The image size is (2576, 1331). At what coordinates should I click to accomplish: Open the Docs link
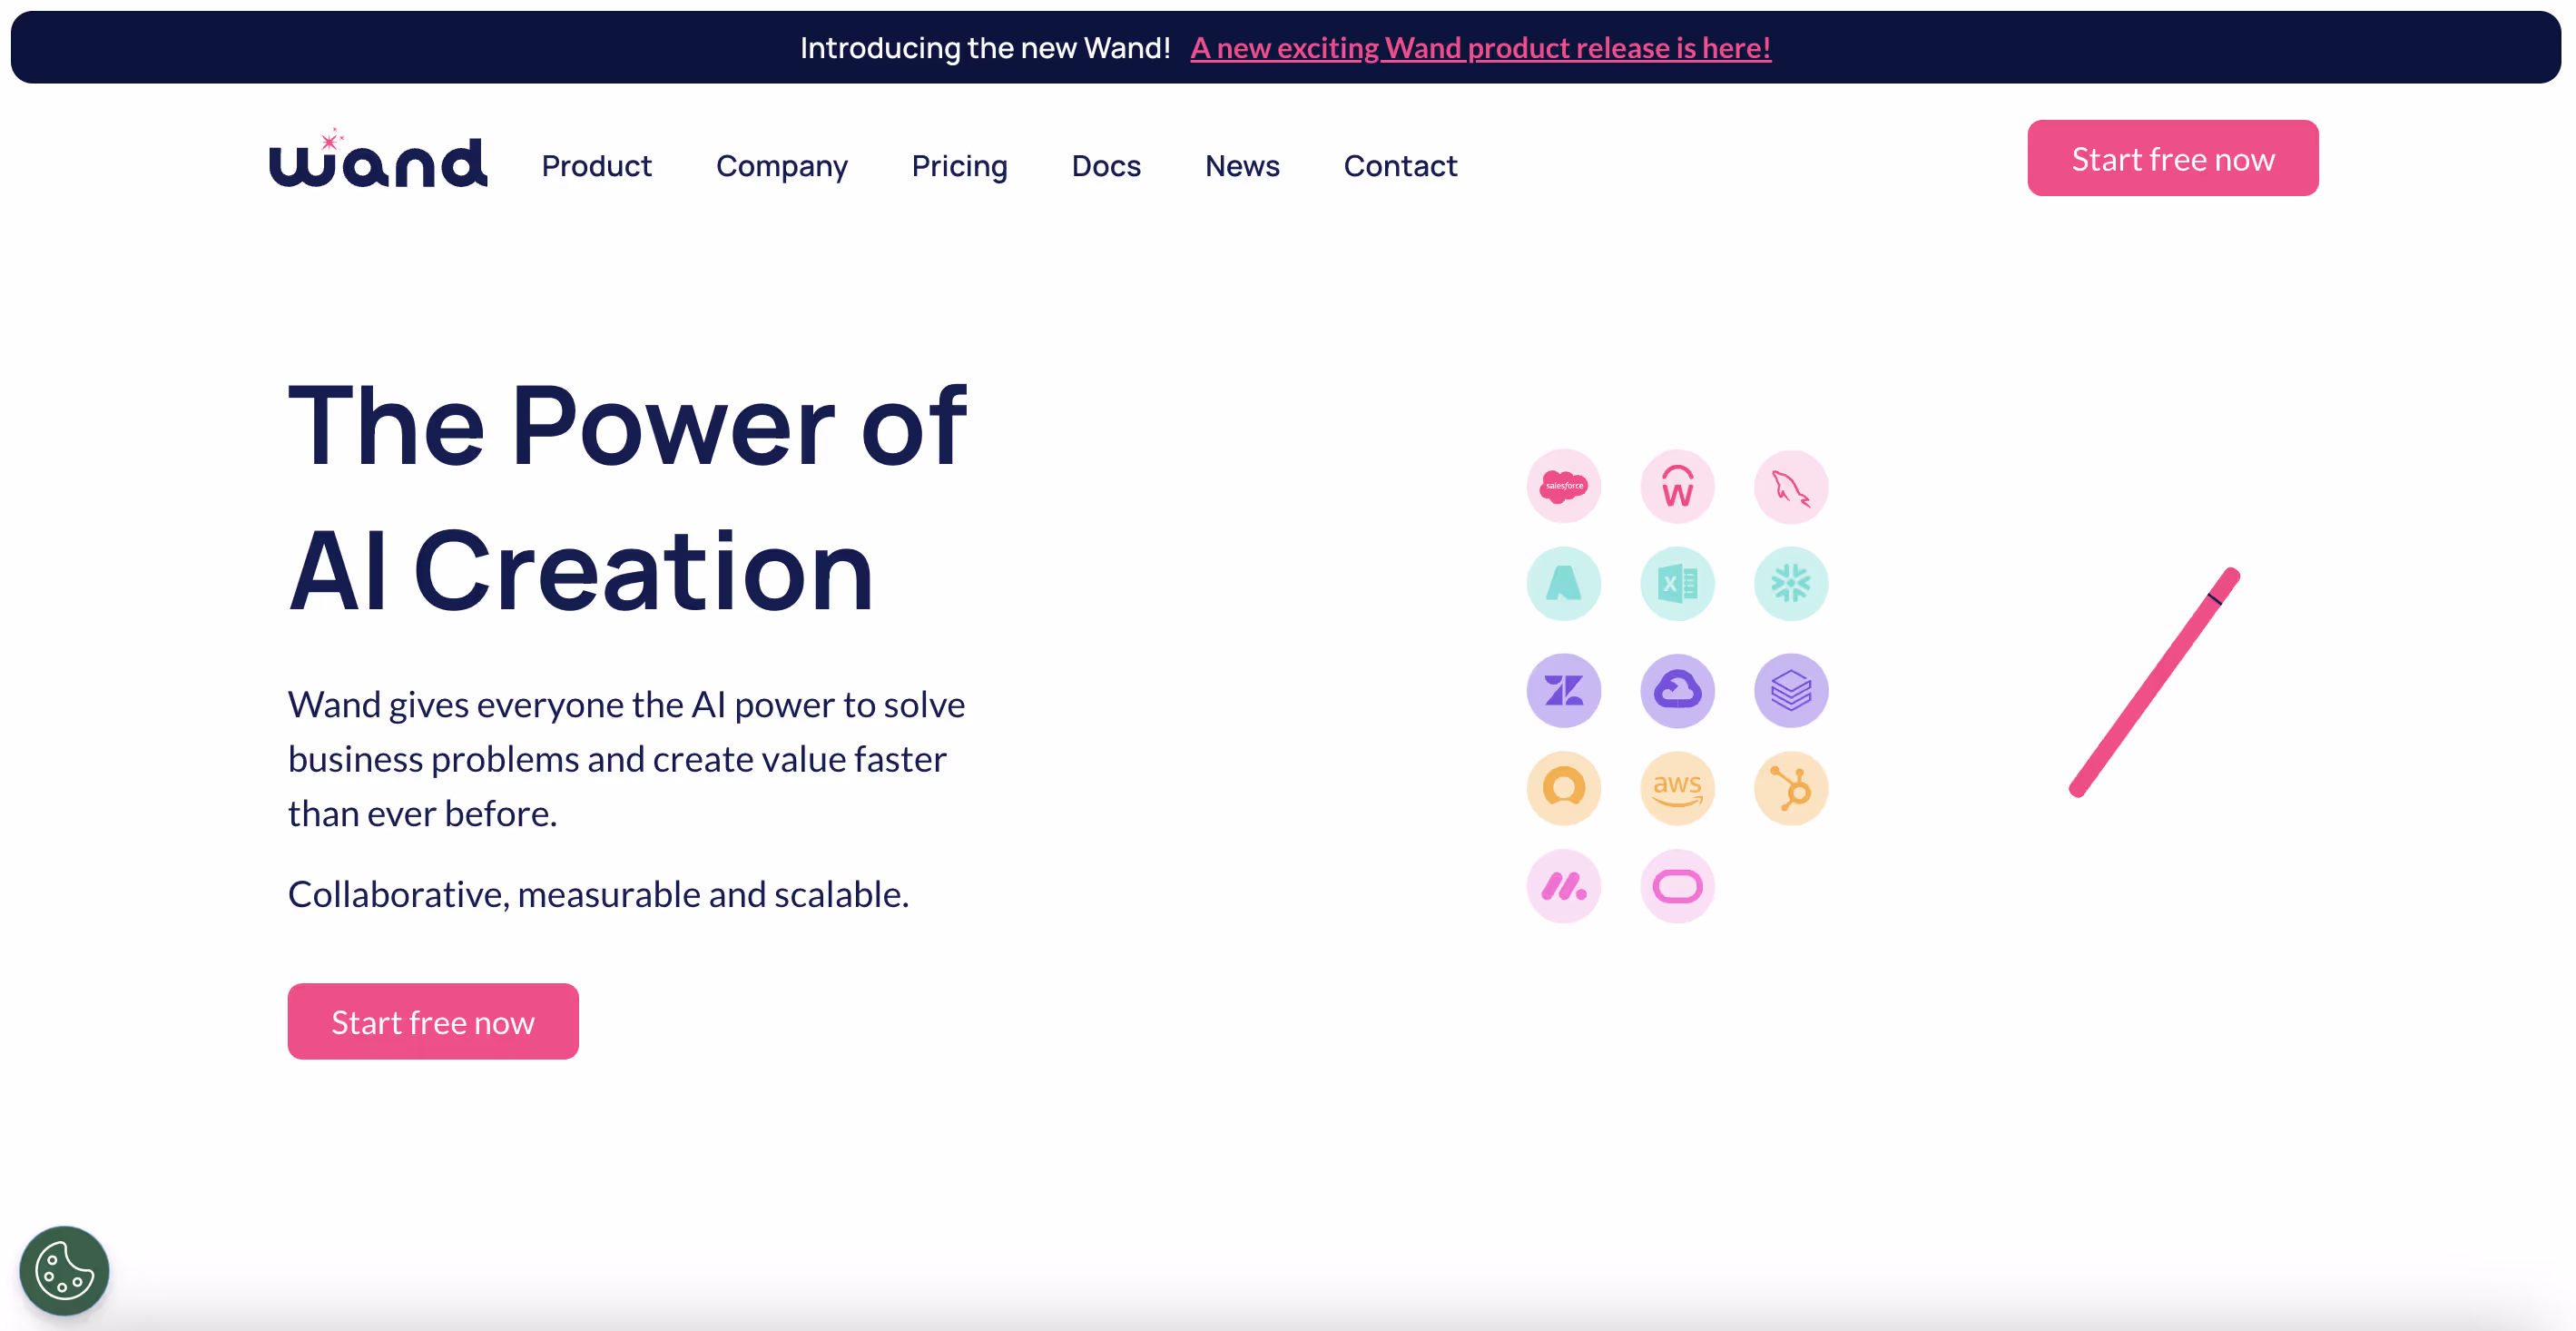pyautogui.click(x=1105, y=166)
